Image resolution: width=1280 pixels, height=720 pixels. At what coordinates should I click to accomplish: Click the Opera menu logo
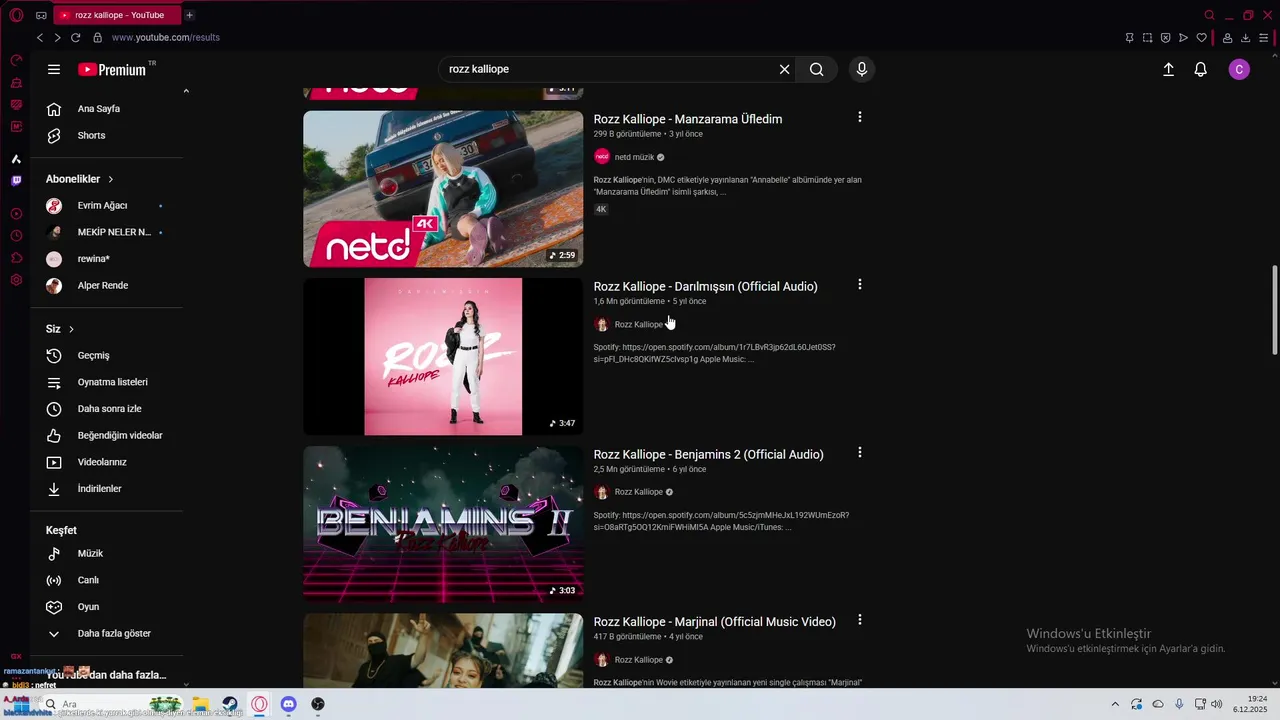pyautogui.click(x=16, y=15)
